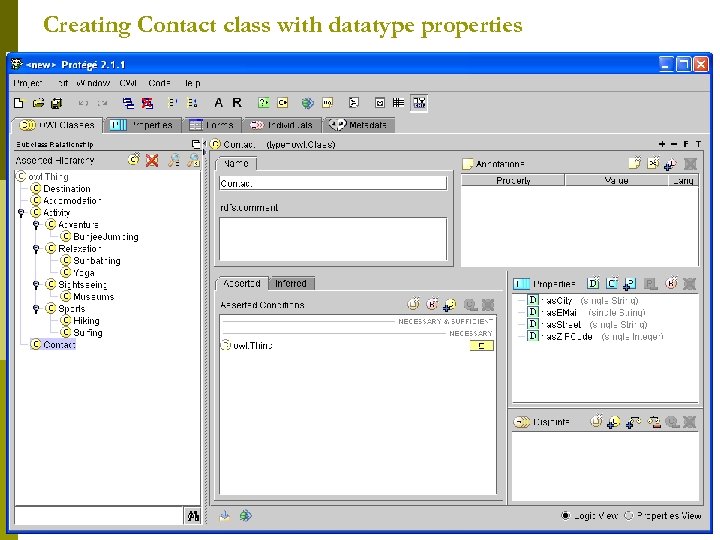
Task: Click create subclass icon in Asserted Hierarchy
Action: click(134, 160)
